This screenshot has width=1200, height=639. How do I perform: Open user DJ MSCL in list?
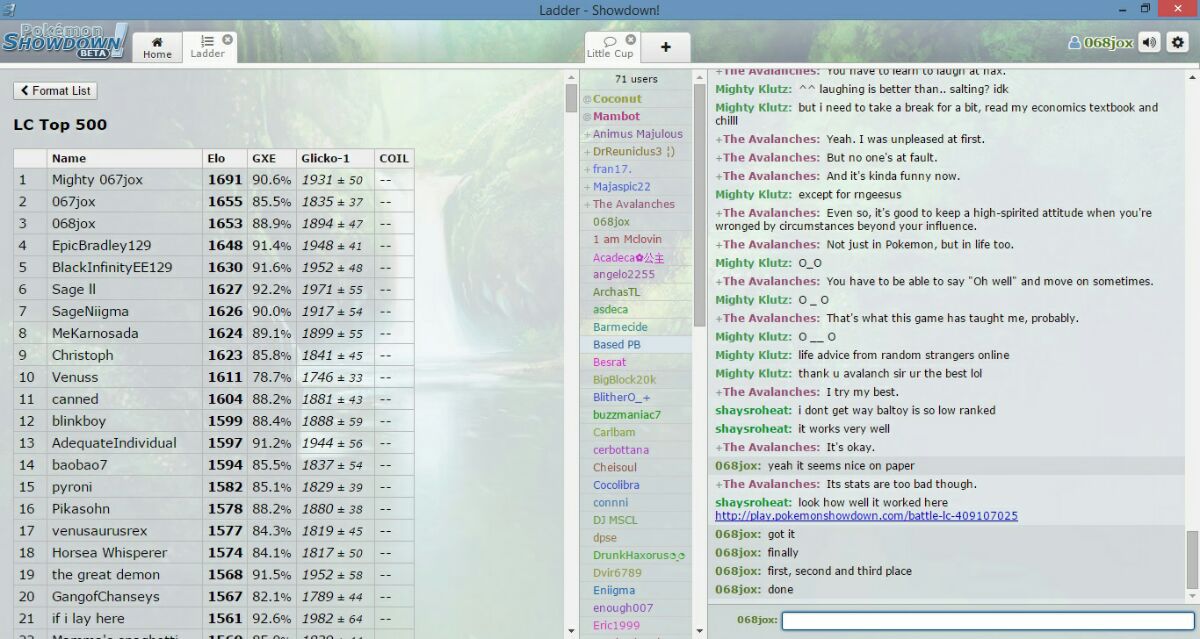635,520
